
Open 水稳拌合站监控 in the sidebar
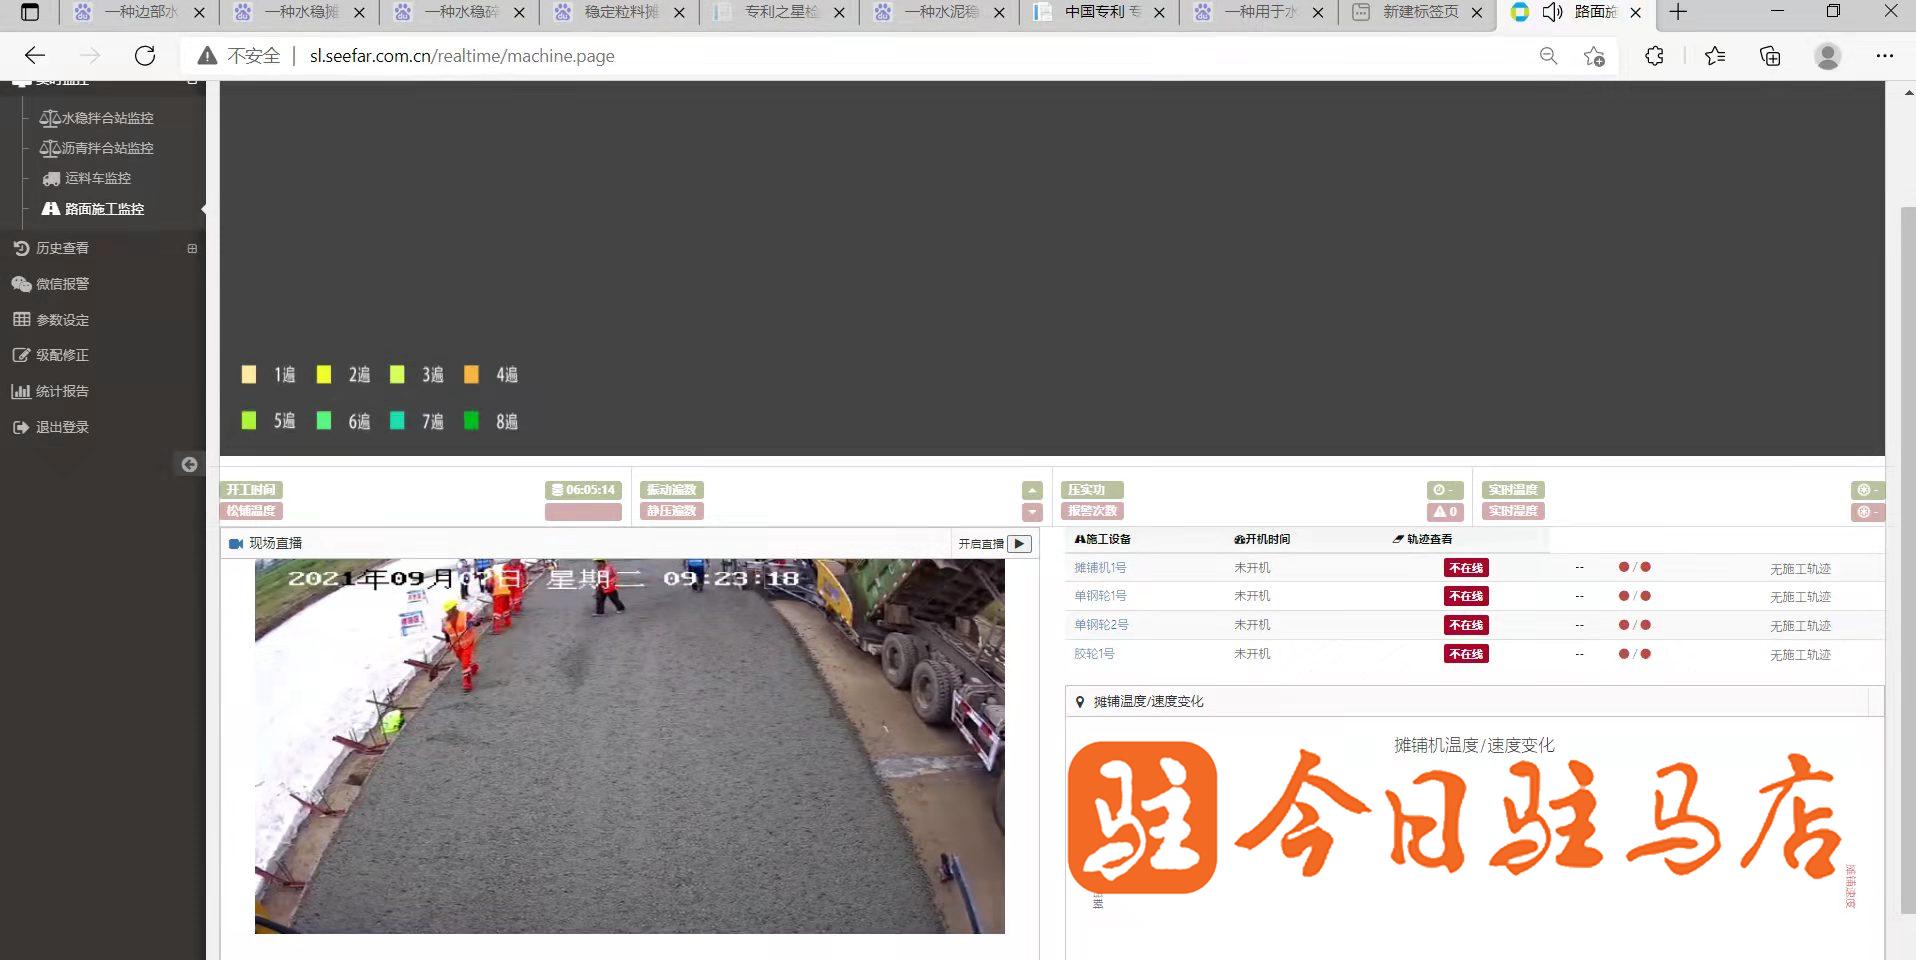[97, 118]
